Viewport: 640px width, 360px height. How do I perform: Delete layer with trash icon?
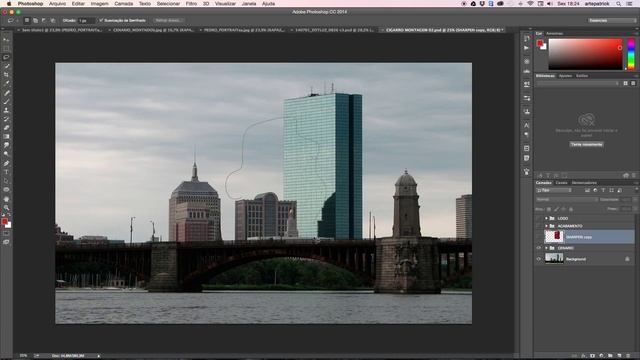point(628,356)
